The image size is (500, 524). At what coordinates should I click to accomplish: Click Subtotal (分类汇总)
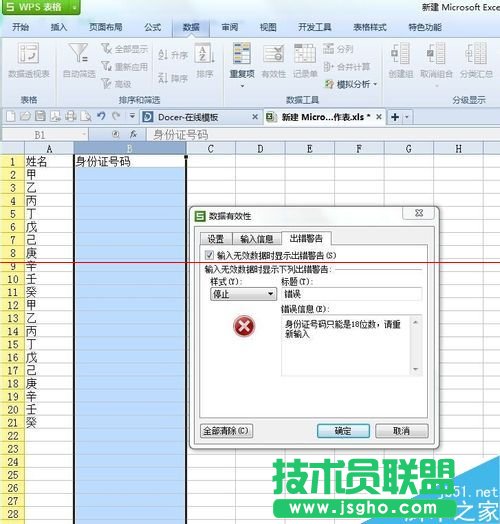click(476, 60)
